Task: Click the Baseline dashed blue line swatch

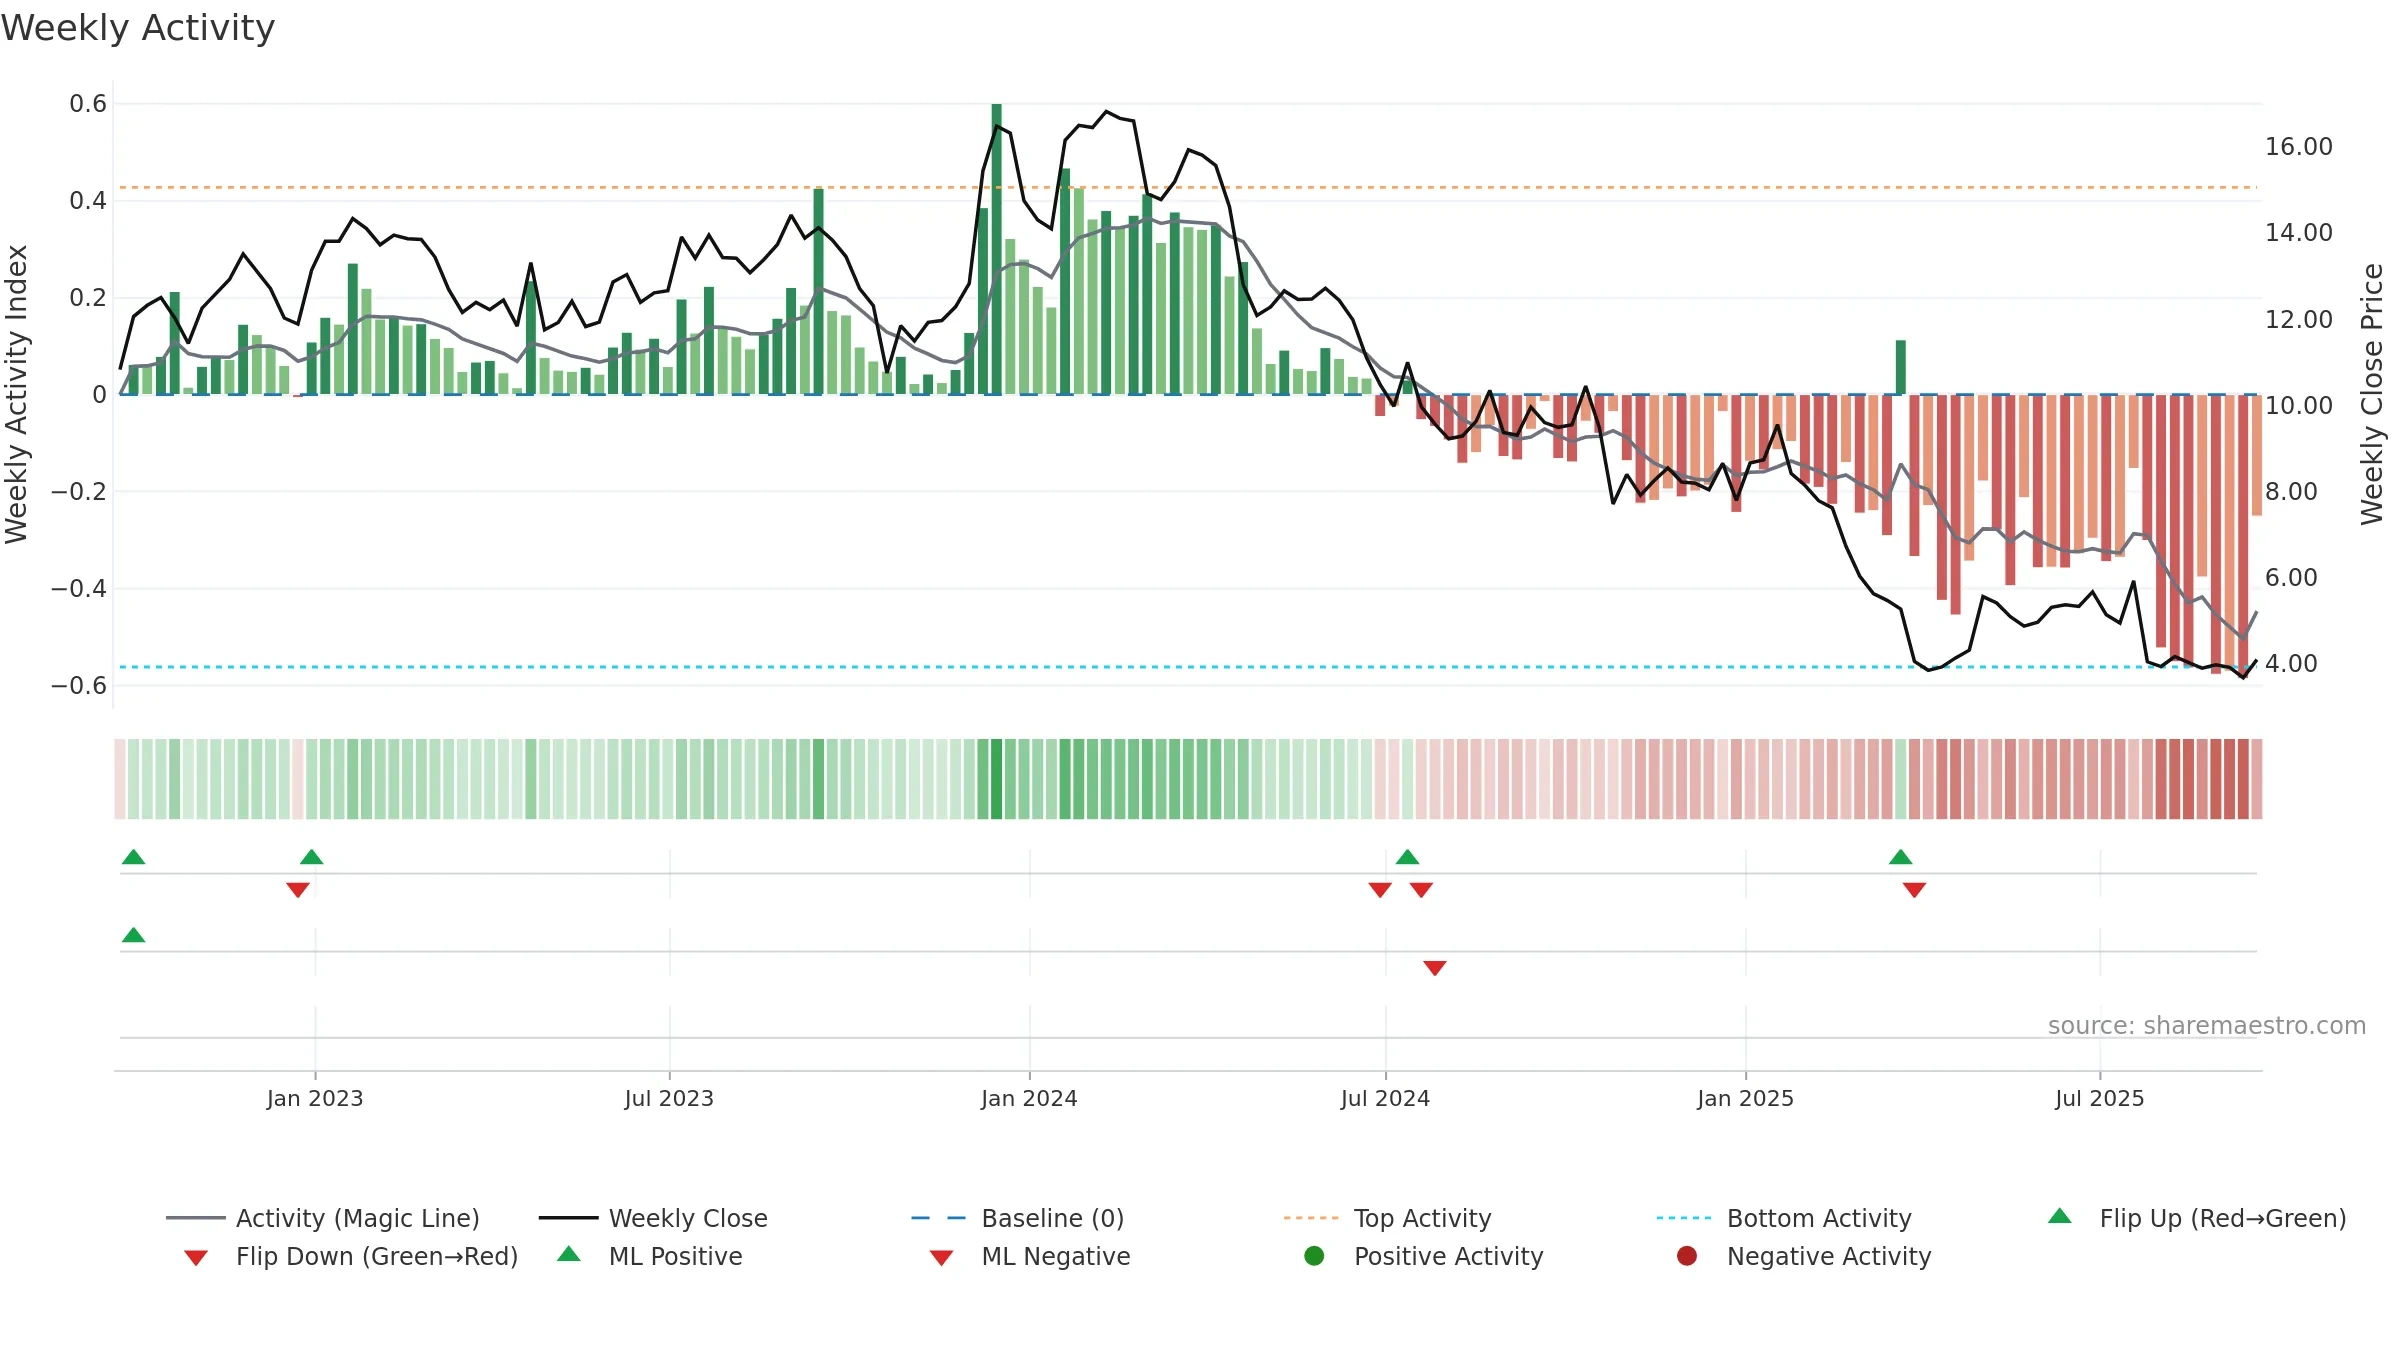Action: pyautogui.click(x=939, y=1218)
